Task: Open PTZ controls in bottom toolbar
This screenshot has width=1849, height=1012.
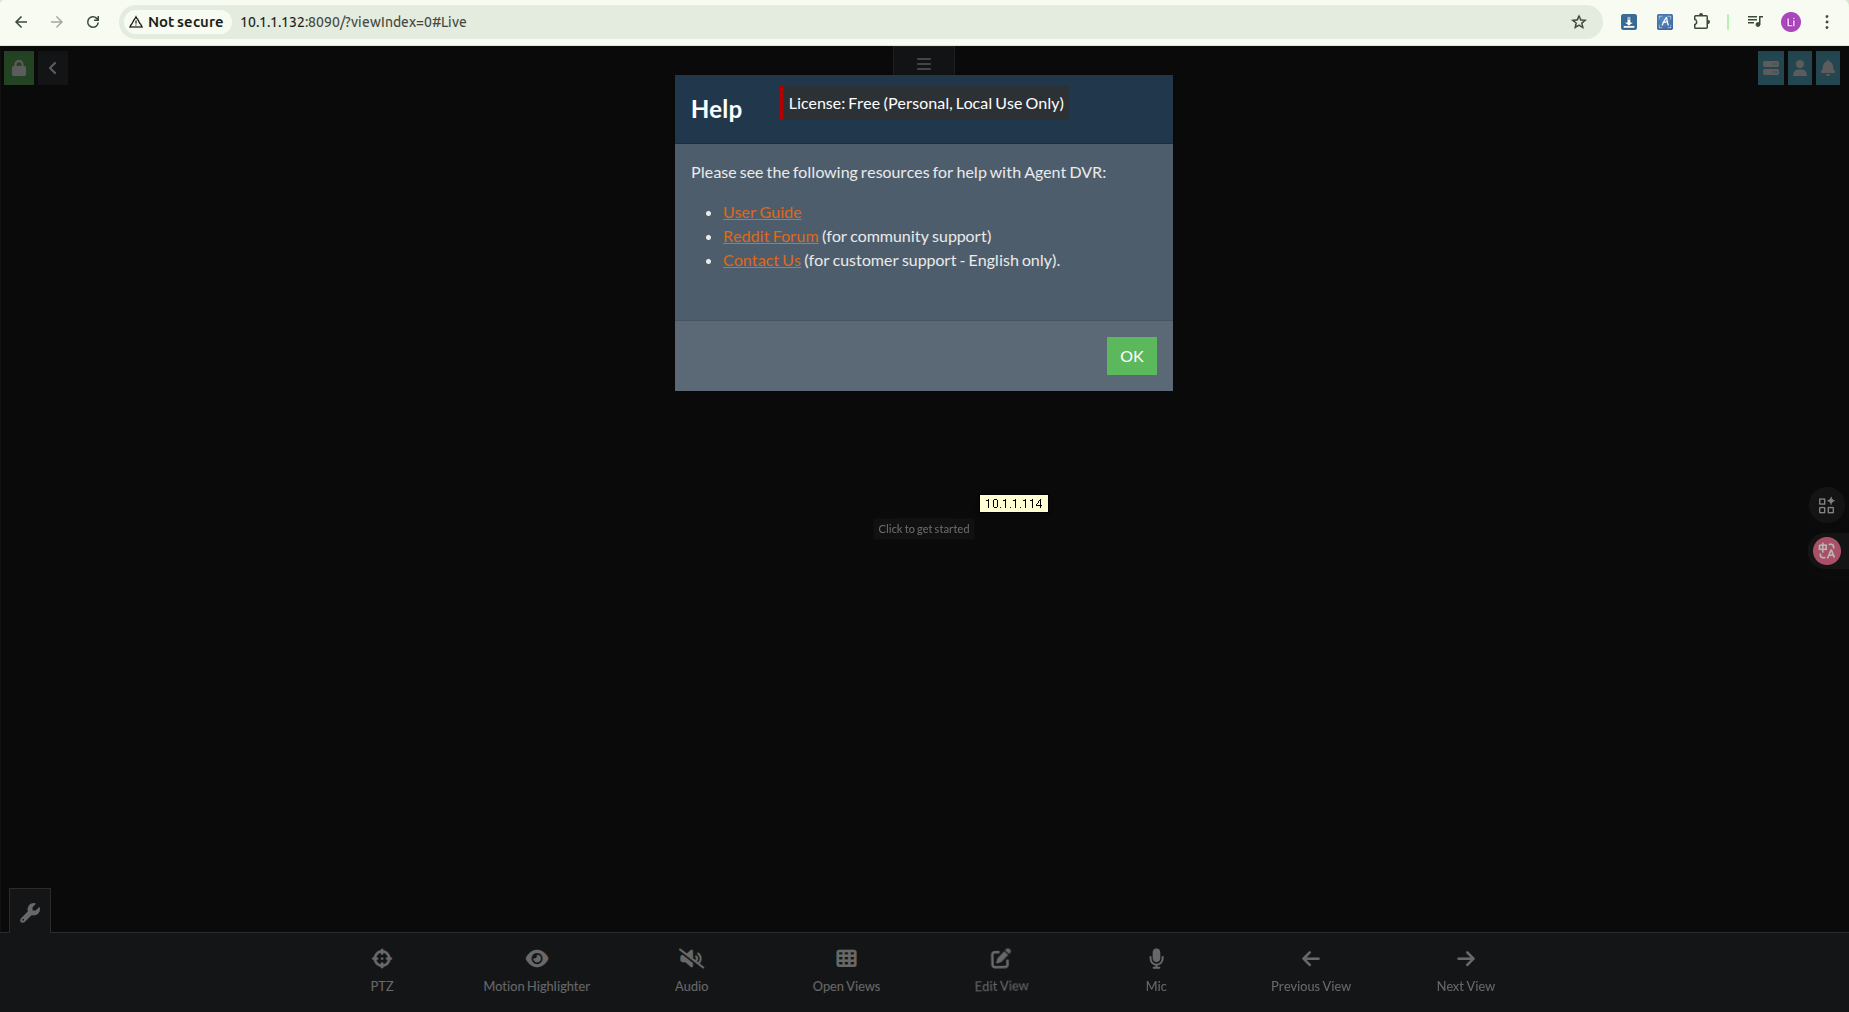Action: (x=382, y=970)
